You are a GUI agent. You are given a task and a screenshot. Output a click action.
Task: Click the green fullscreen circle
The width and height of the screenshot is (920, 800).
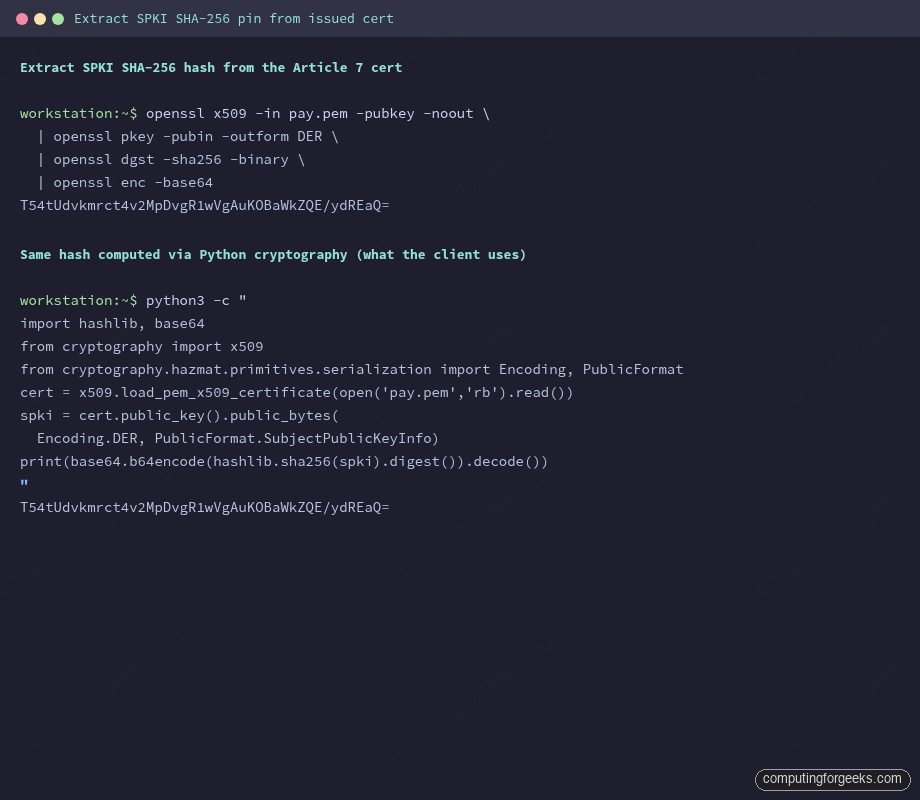pos(60,18)
